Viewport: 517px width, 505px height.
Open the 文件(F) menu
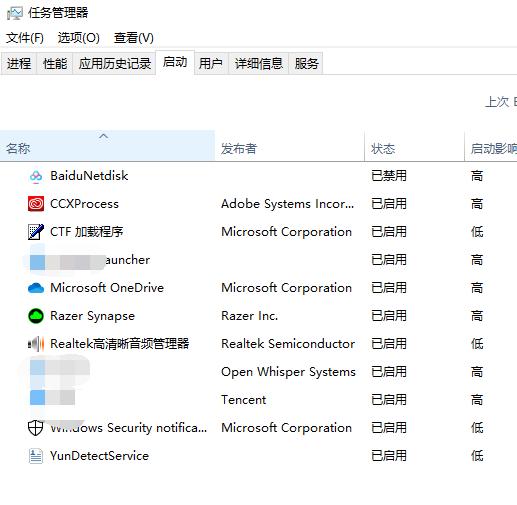(25, 38)
